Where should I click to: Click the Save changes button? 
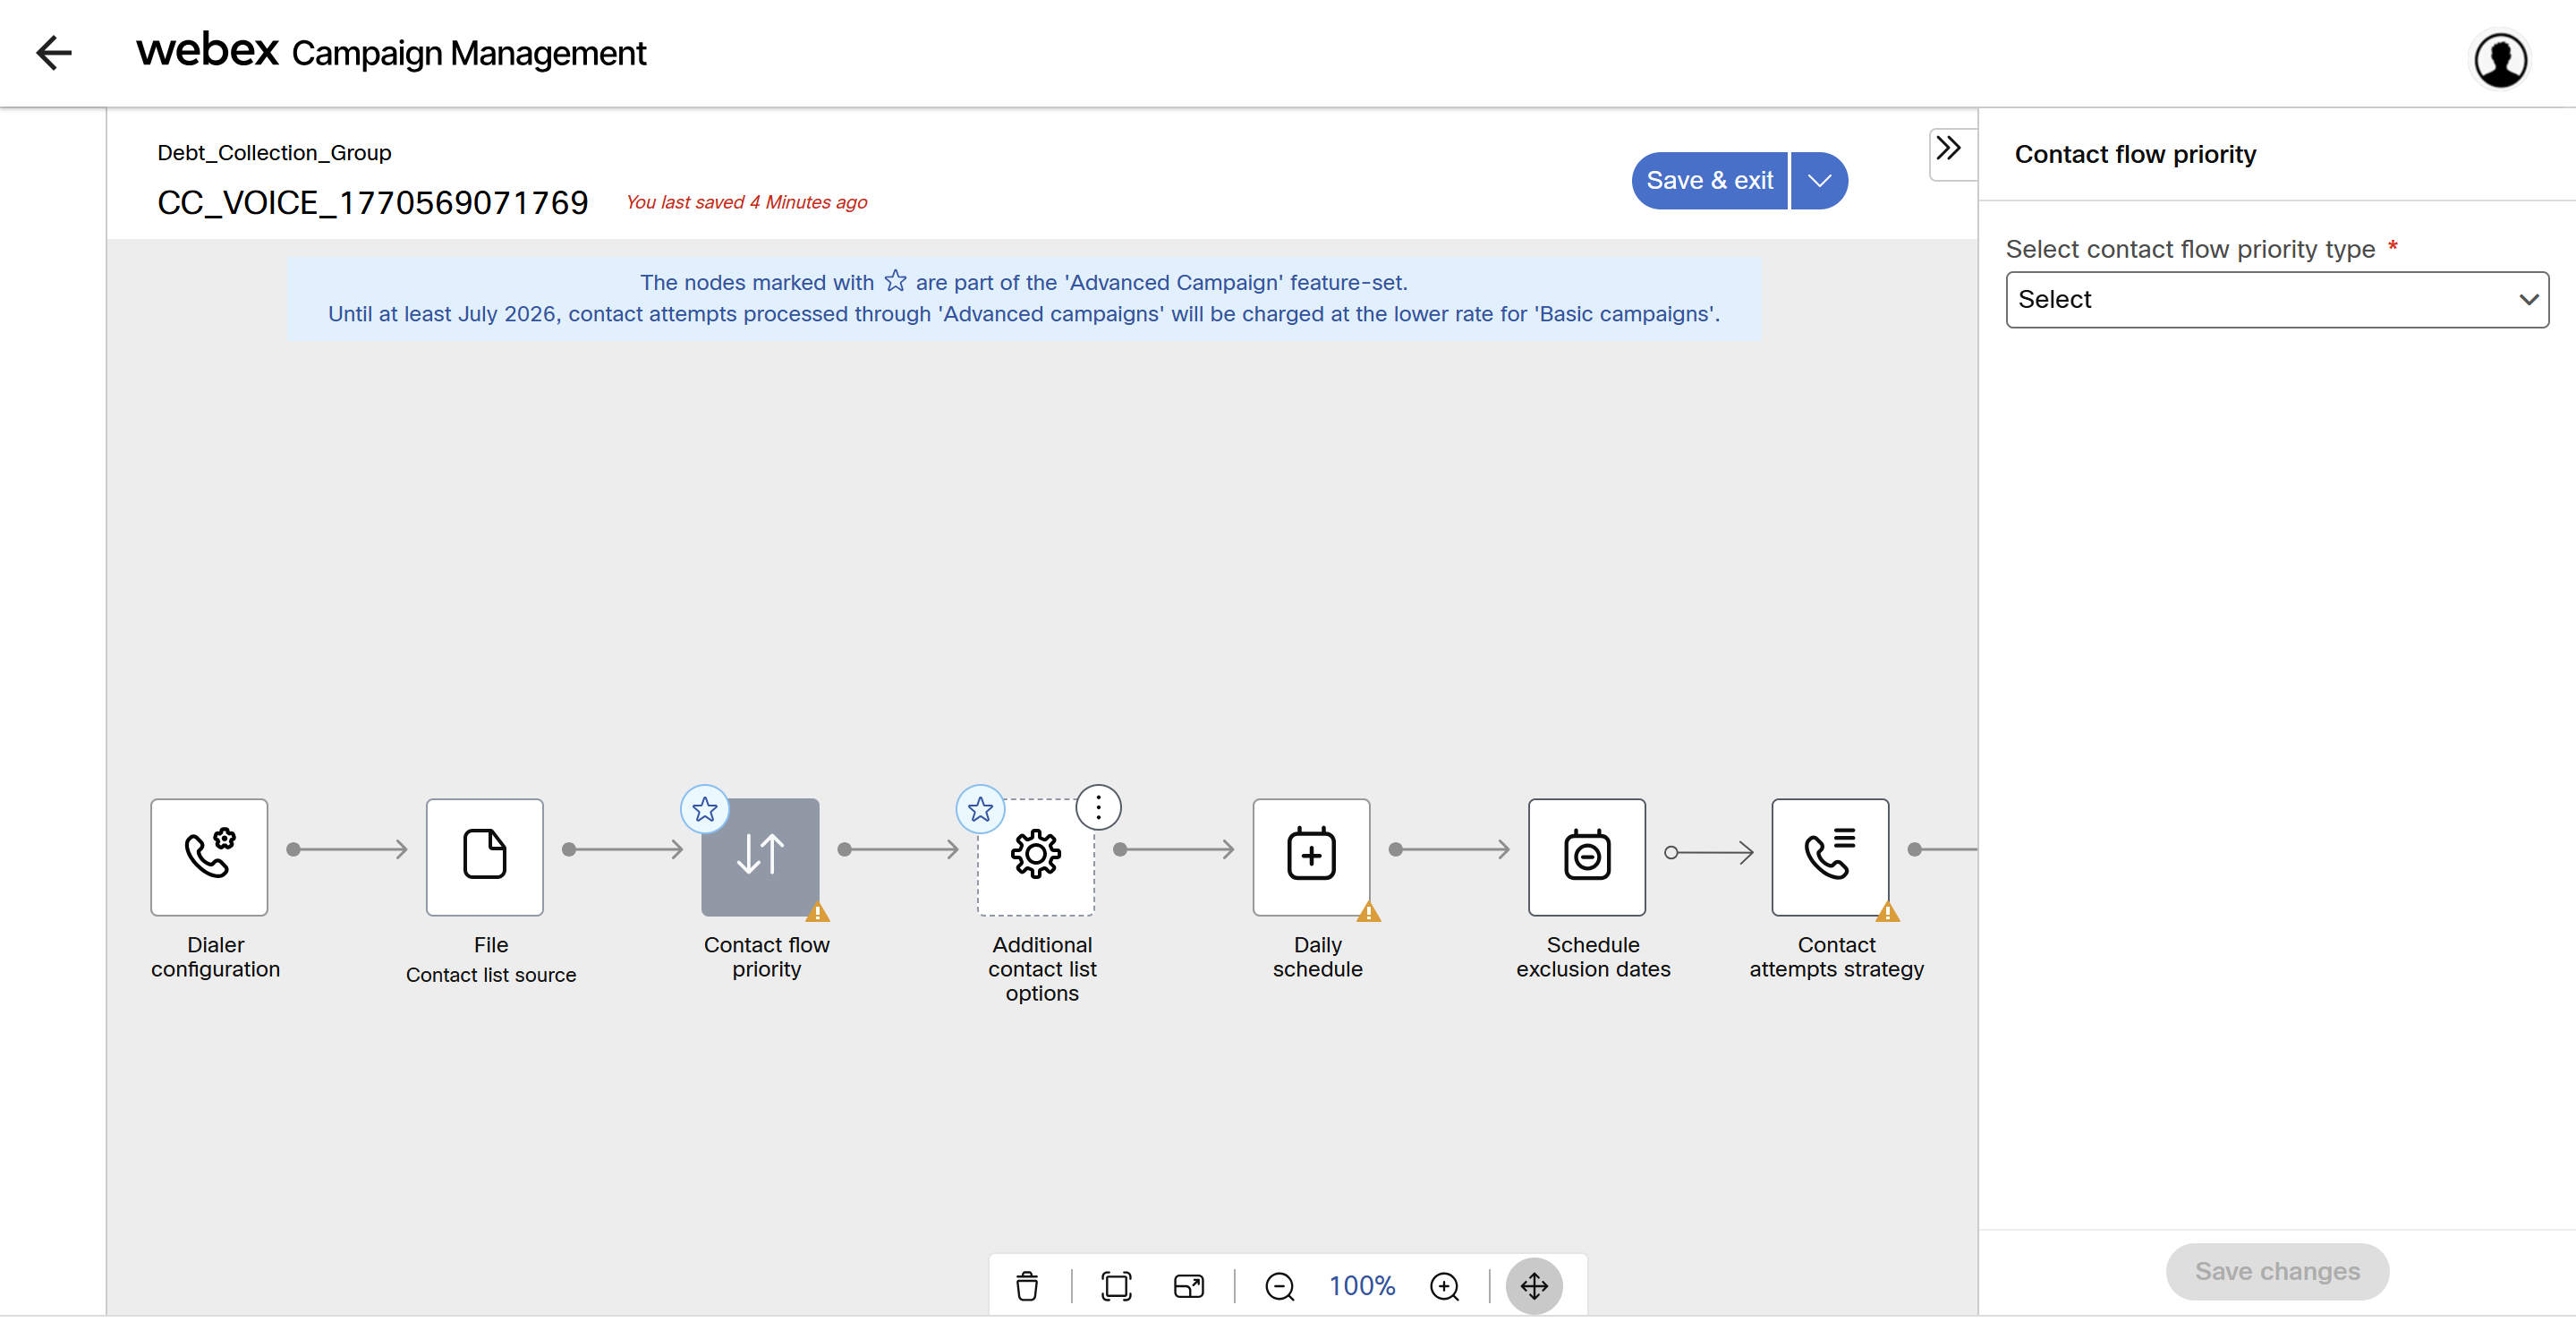[x=2276, y=1270]
